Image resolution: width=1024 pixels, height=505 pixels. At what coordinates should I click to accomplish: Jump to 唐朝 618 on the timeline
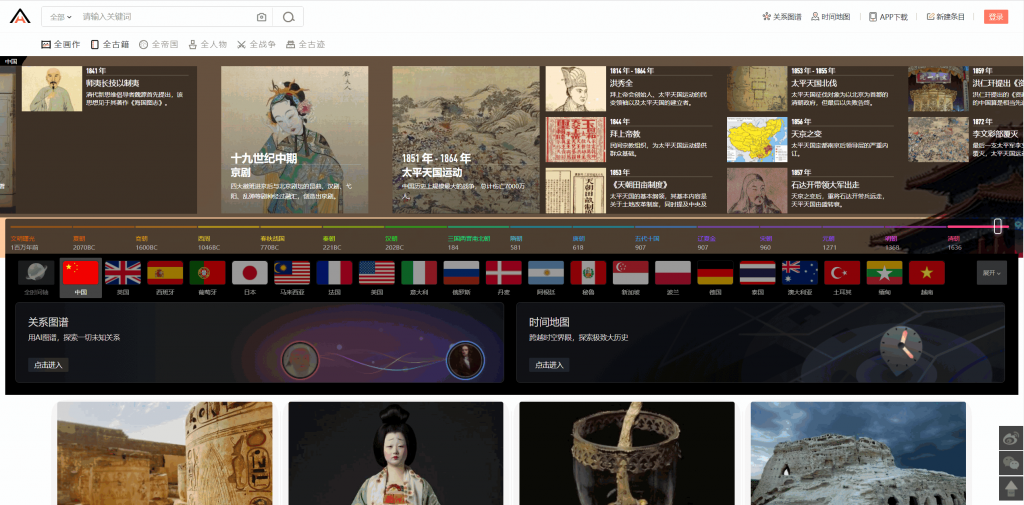579,242
